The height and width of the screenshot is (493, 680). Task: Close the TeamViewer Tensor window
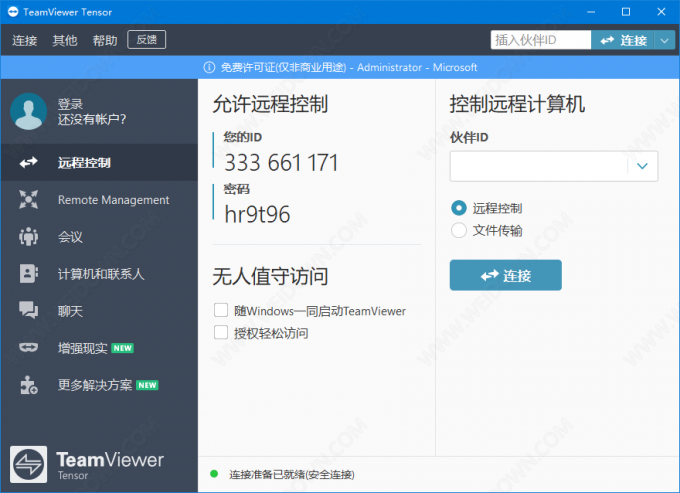pyautogui.click(x=661, y=12)
